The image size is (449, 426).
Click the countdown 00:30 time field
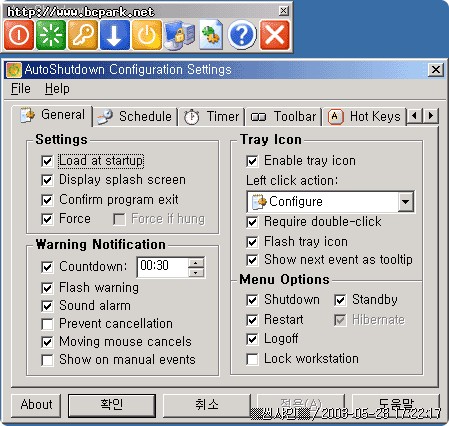point(163,267)
